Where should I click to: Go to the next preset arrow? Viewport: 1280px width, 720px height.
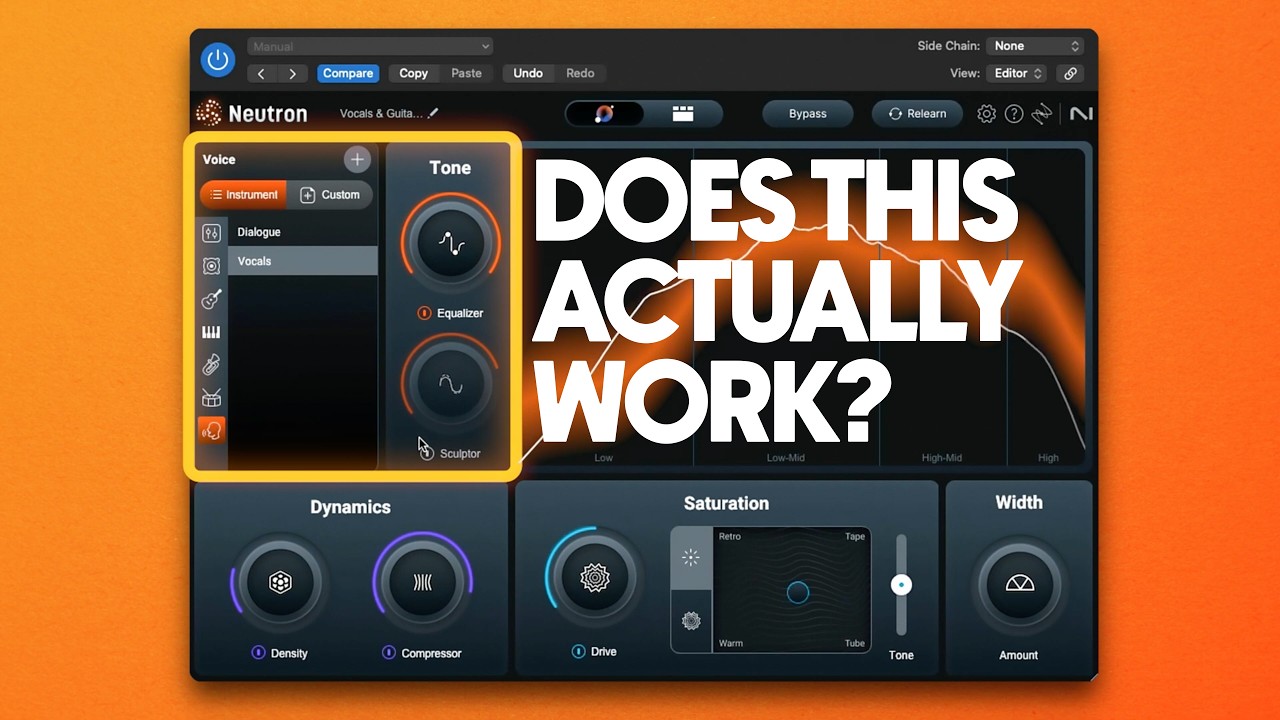click(292, 73)
